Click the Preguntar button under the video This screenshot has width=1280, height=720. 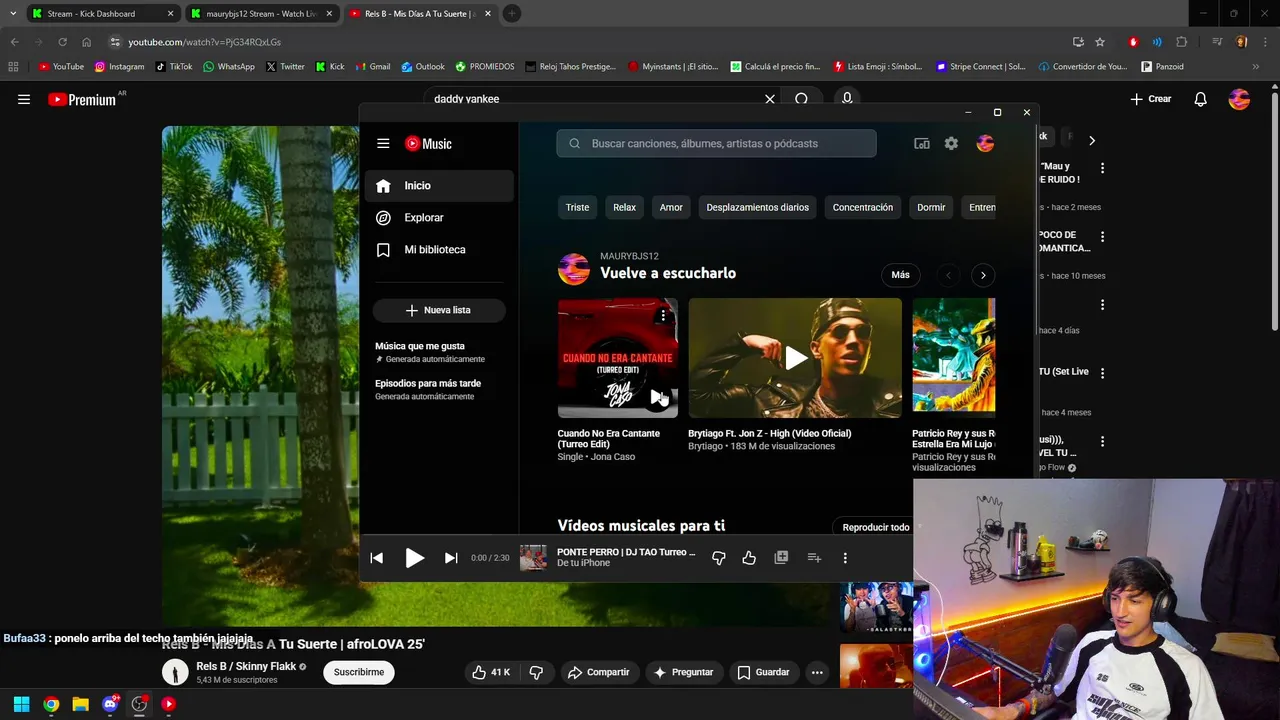click(x=683, y=672)
